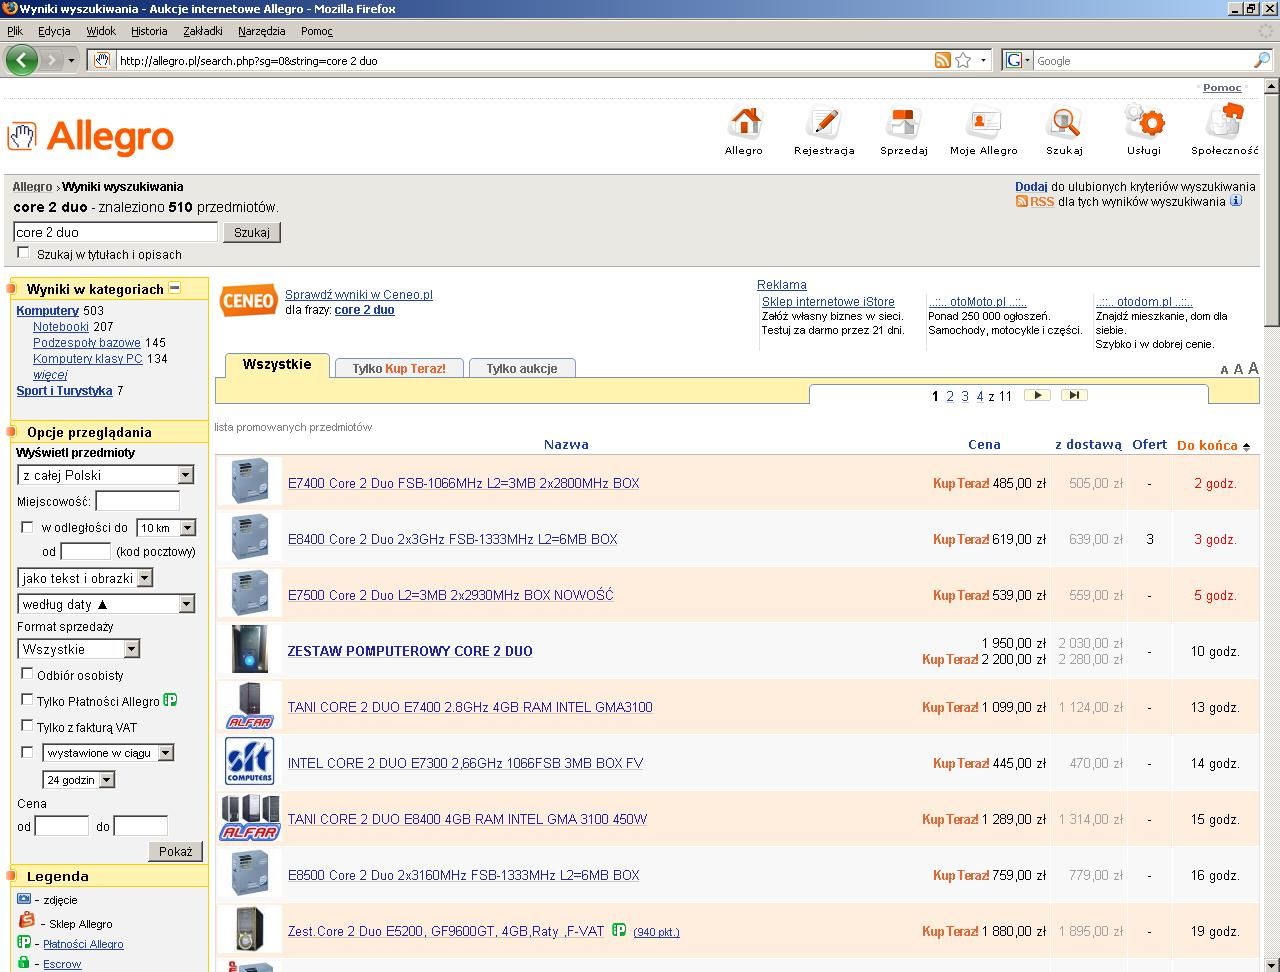
Task: Open the z całej Polski dropdown
Action: 106,475
